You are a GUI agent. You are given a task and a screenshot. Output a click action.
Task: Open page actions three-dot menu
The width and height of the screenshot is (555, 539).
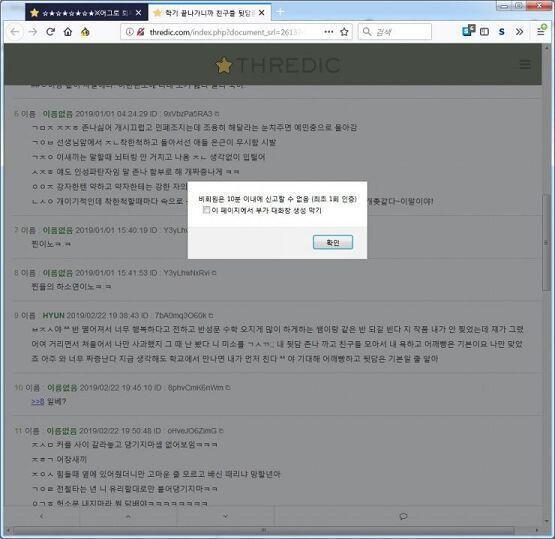point(329,32)
